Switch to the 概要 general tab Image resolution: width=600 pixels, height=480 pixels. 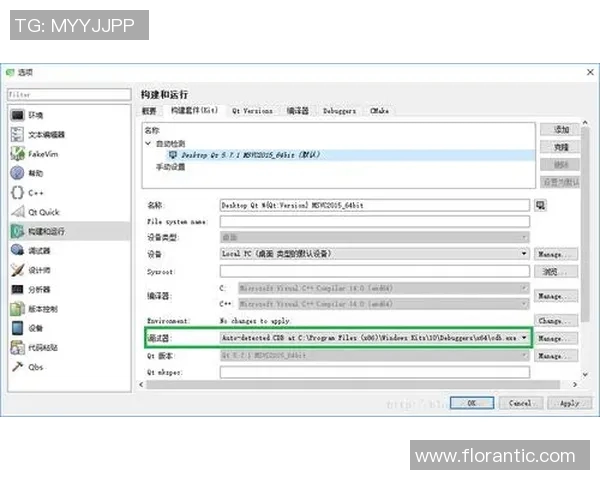click(149, 111)
